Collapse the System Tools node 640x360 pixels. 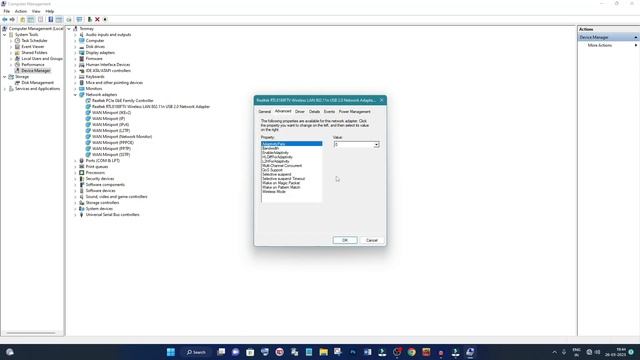pyautogui.click(x=4, y=35)
